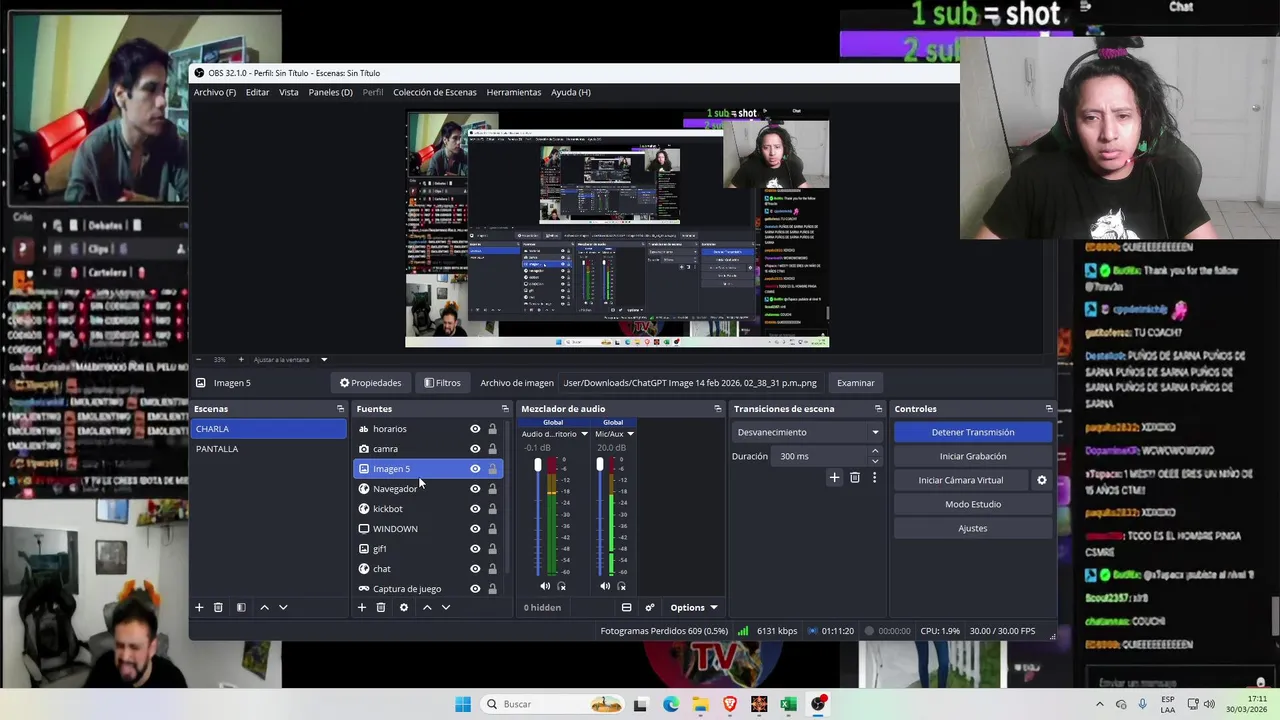Remove transition with trash icon
The width and height of the screenshot is (1280, 720).
[x=854, y=478]
